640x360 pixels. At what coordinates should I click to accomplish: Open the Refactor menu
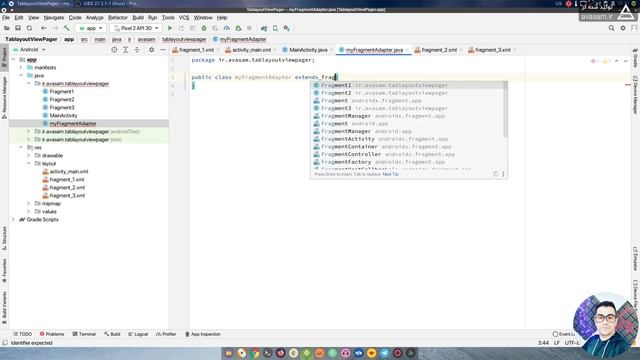pyautogui.click(x=118, y=18)
